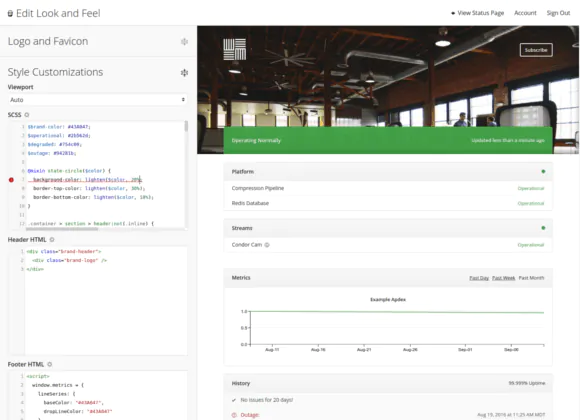Click Sign Out

click(x=558, y=13)
